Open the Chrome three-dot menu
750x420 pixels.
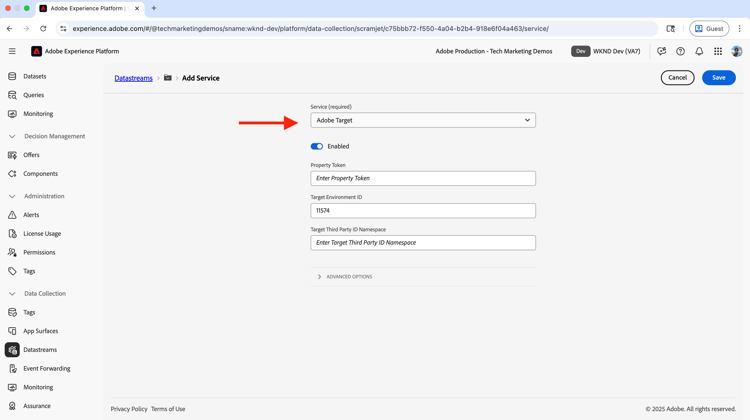pos(739,29)
